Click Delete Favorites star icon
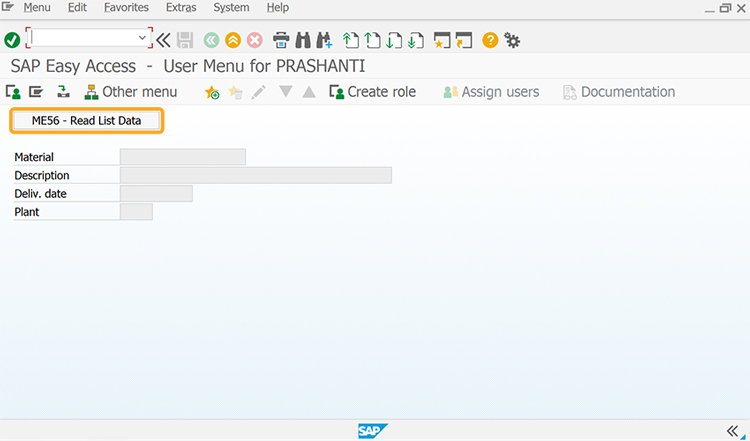The image size is (750, 441). 235,92
